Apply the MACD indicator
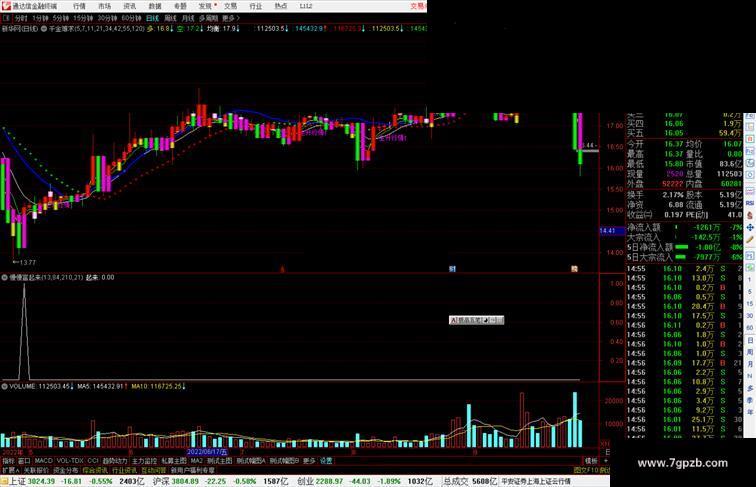 coord(43,461)
